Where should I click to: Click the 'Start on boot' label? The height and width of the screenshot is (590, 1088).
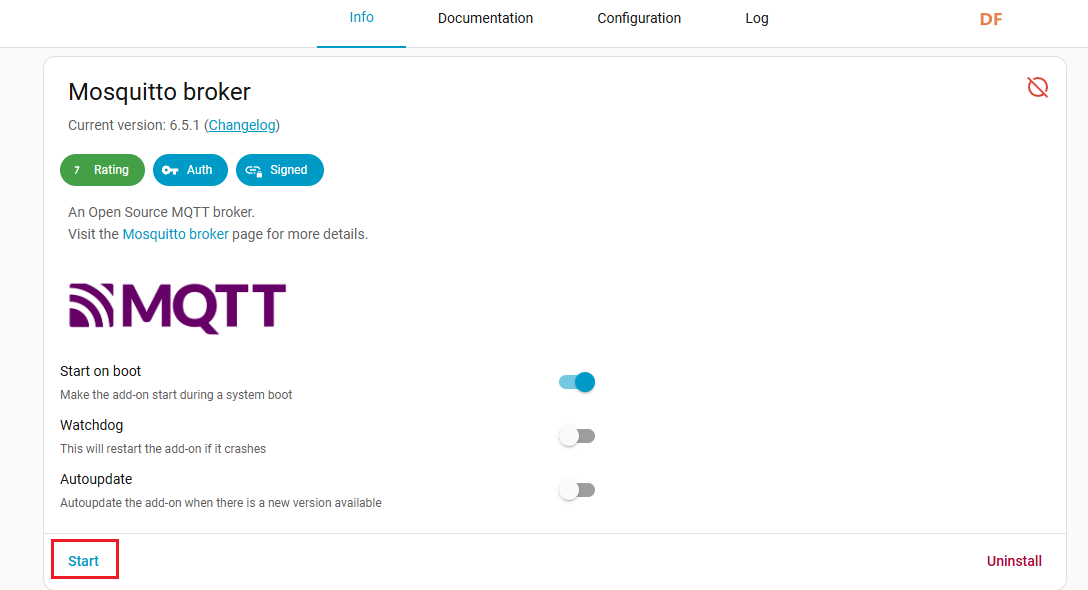(x=101, y=371)
